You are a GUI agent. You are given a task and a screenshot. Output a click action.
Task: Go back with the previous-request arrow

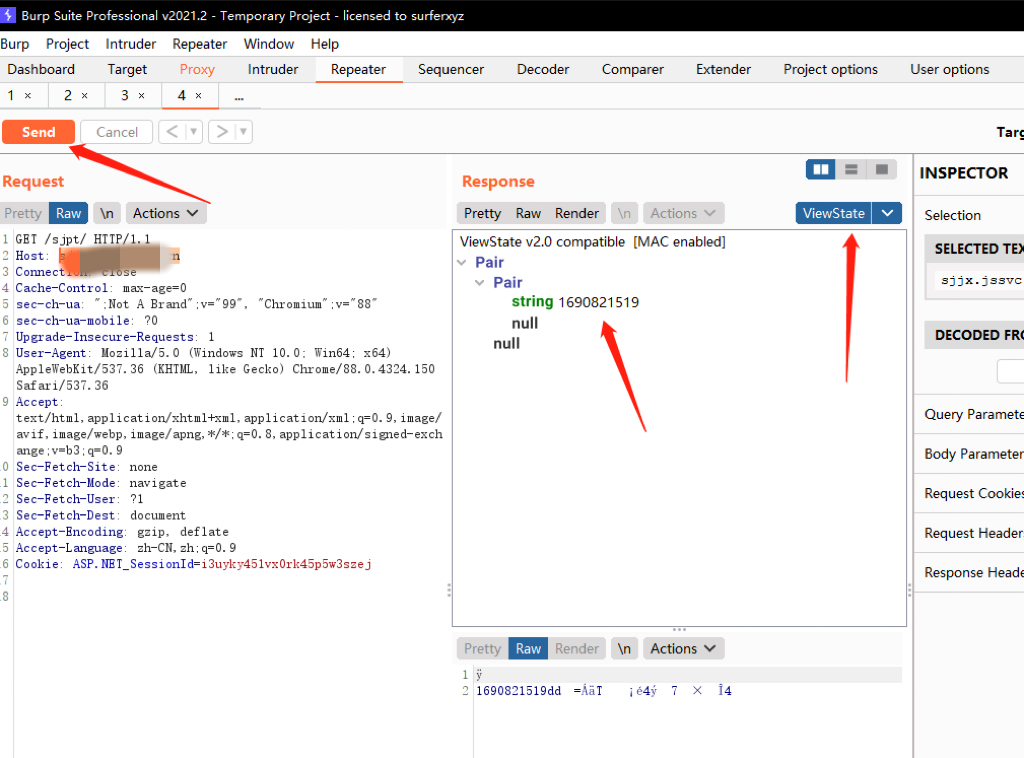[x=172, y=132]
